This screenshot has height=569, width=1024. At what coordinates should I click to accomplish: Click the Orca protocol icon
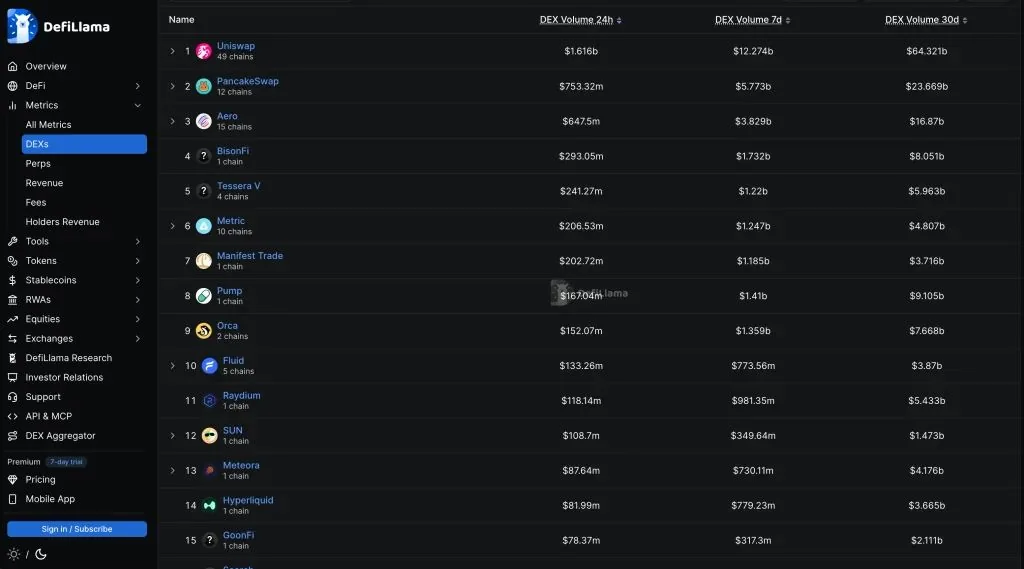click(x=204, y=331)
